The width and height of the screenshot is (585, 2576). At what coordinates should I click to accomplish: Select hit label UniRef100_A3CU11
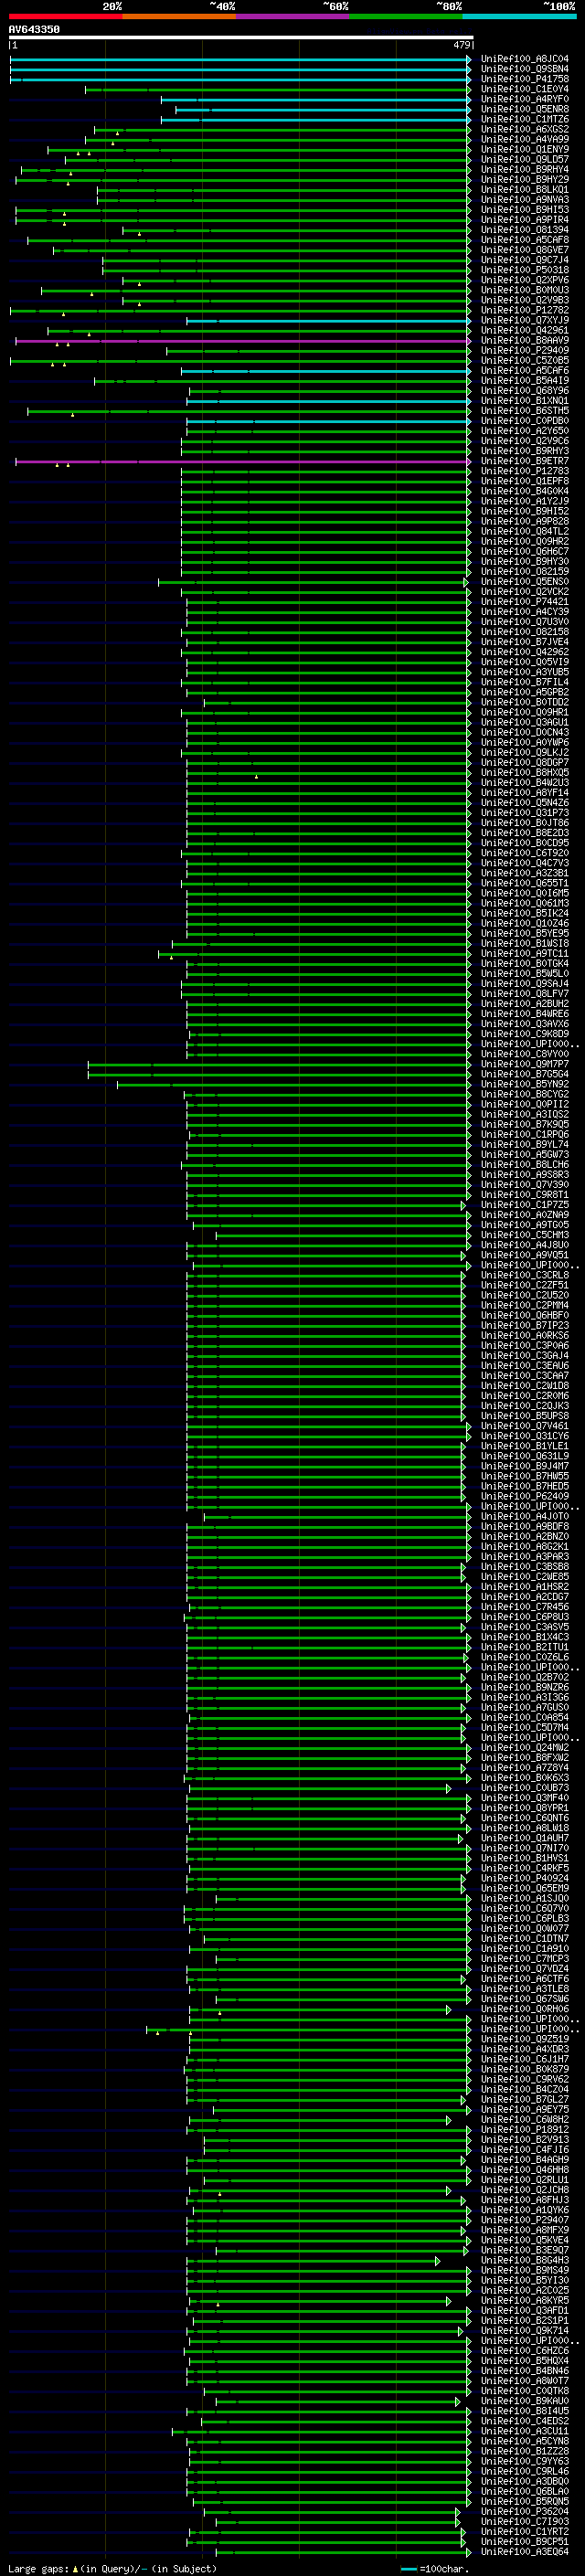pyautogui.click(x=525, y=2431)
